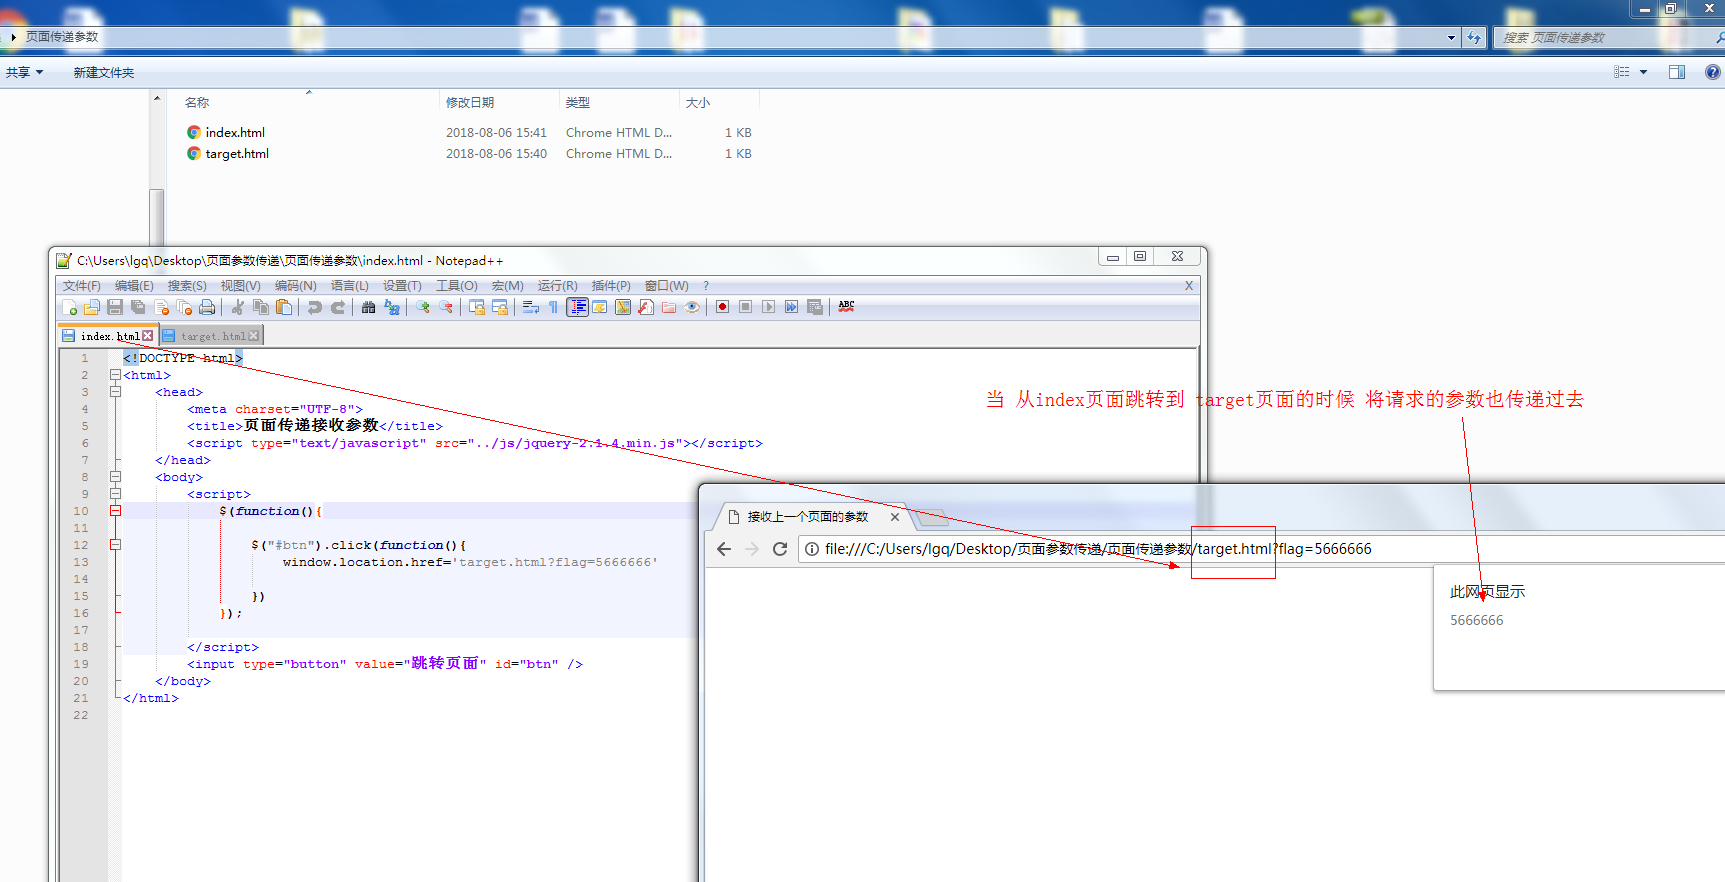The image size is (1725, 882).
Task: Collapse the body fold marker on line 8
Action: (115, 477)
